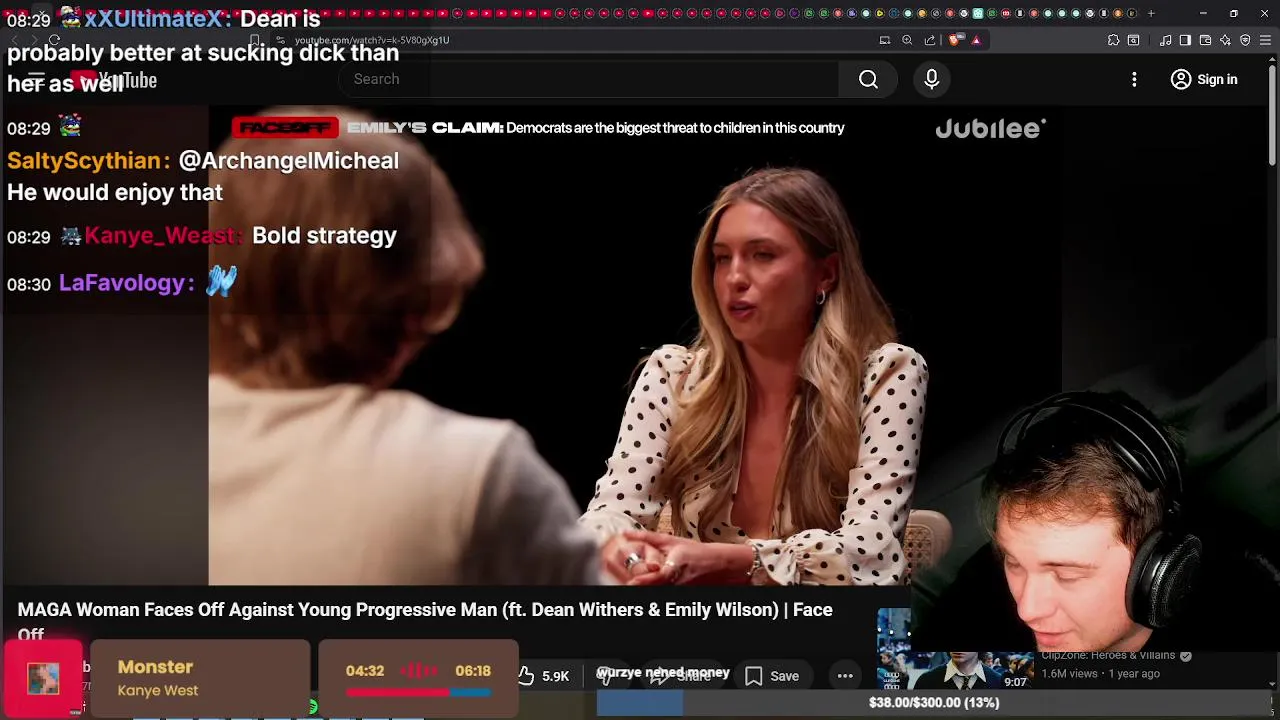The width and height of the screenshot is (1280, 720).
Task: Open YouTube three-dot settings menu
Action: click(x=1134, y=79)
